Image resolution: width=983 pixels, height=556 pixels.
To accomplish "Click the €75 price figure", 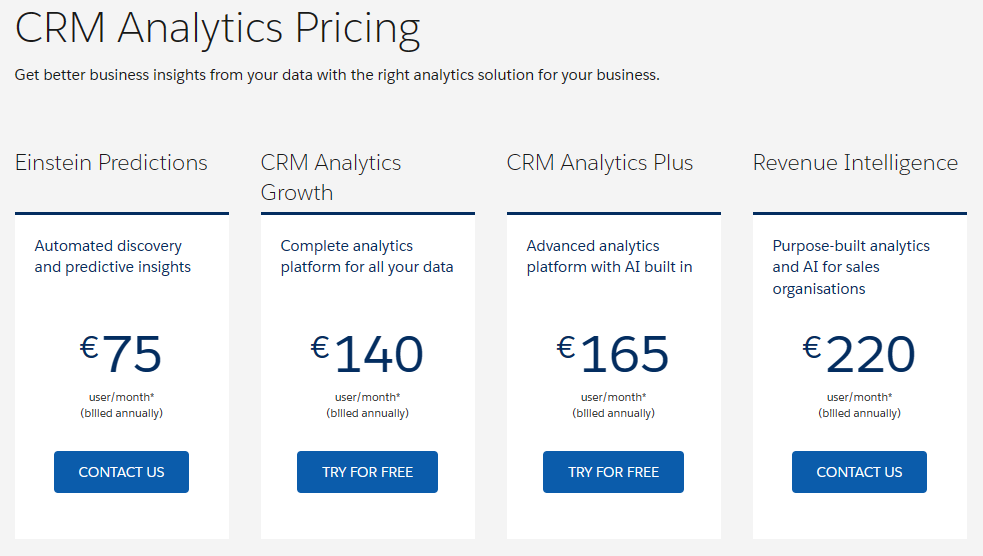I will coord(121,354).
